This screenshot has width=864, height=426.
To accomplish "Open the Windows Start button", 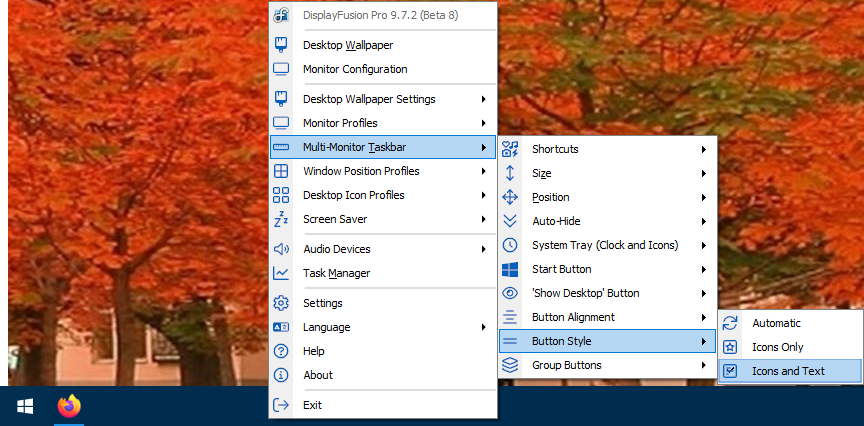I will point(25,406).
